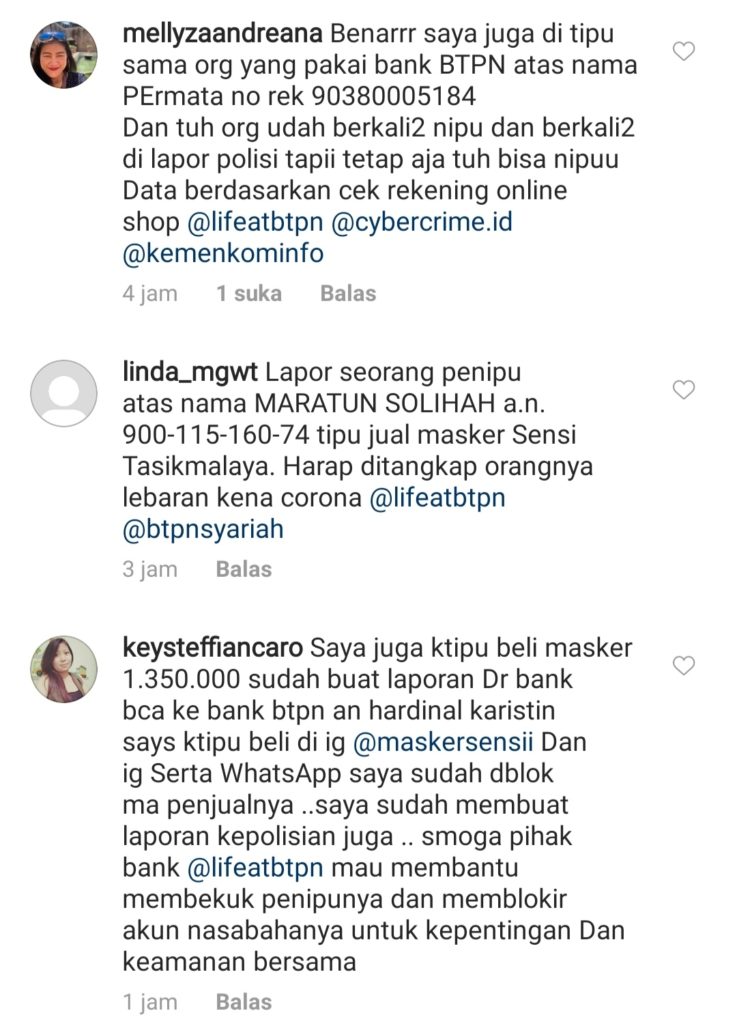Like mellyzaandreana's comment with the heart icon
737x1024 pixels.
[683, 51]
